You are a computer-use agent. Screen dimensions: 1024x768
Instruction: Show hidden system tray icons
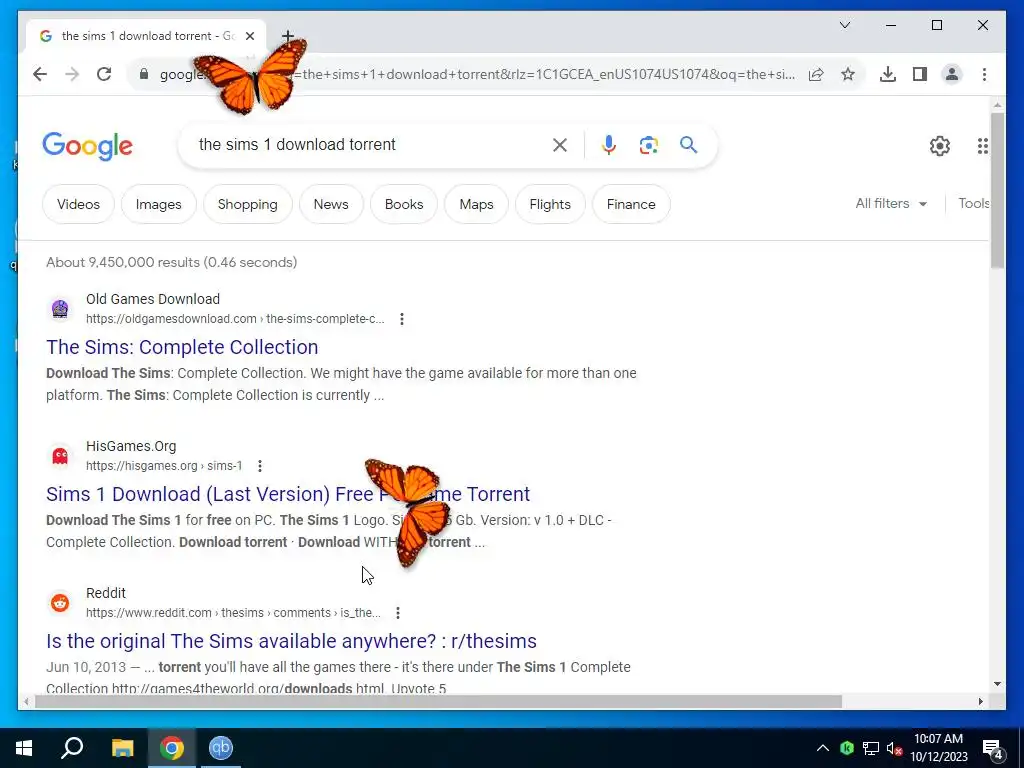point(823,748)
